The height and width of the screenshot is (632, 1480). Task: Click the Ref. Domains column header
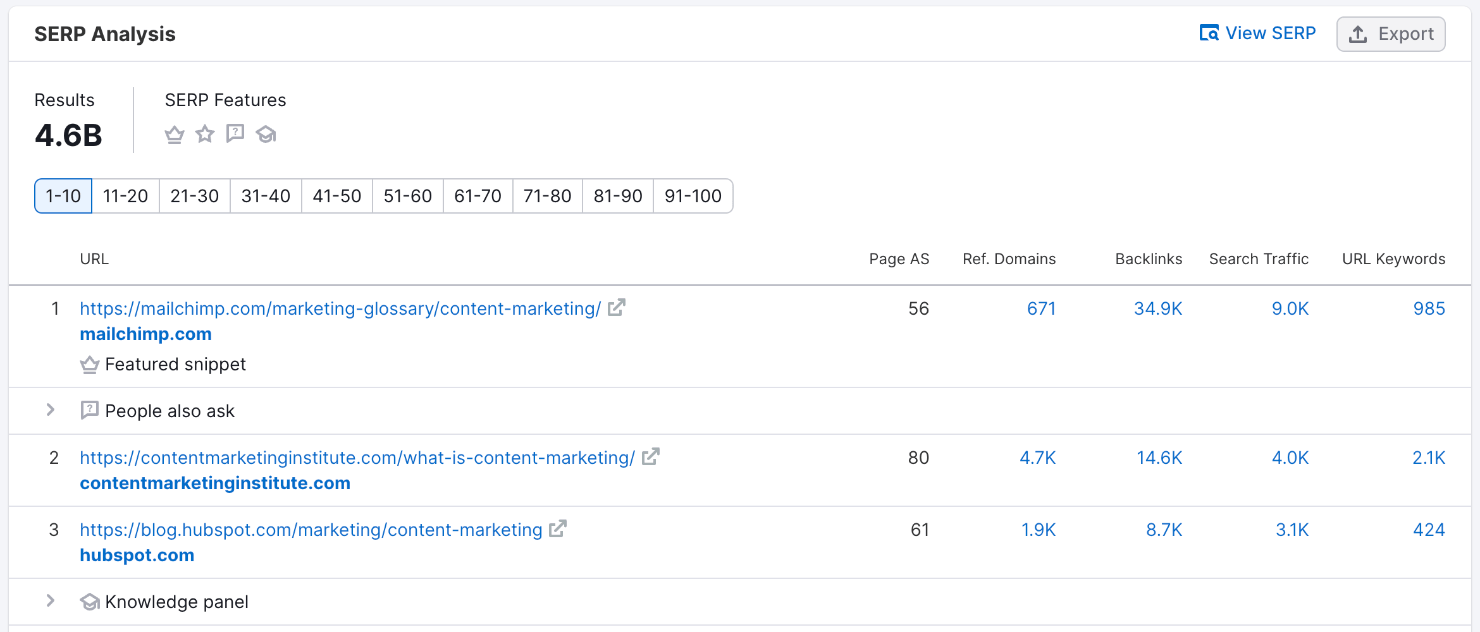(1009, 259)
